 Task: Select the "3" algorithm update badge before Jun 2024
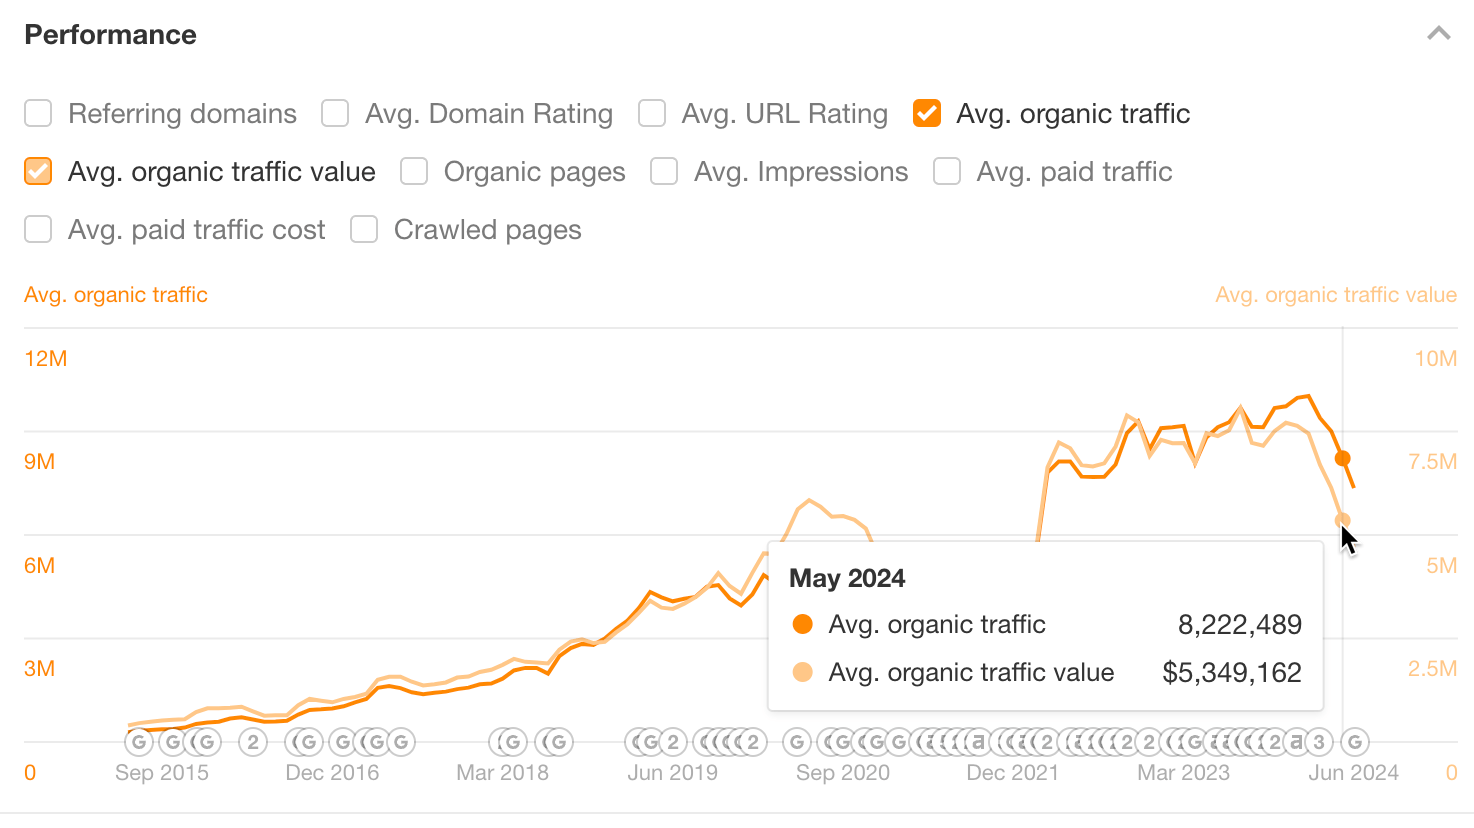click(x=1318, y=741)
